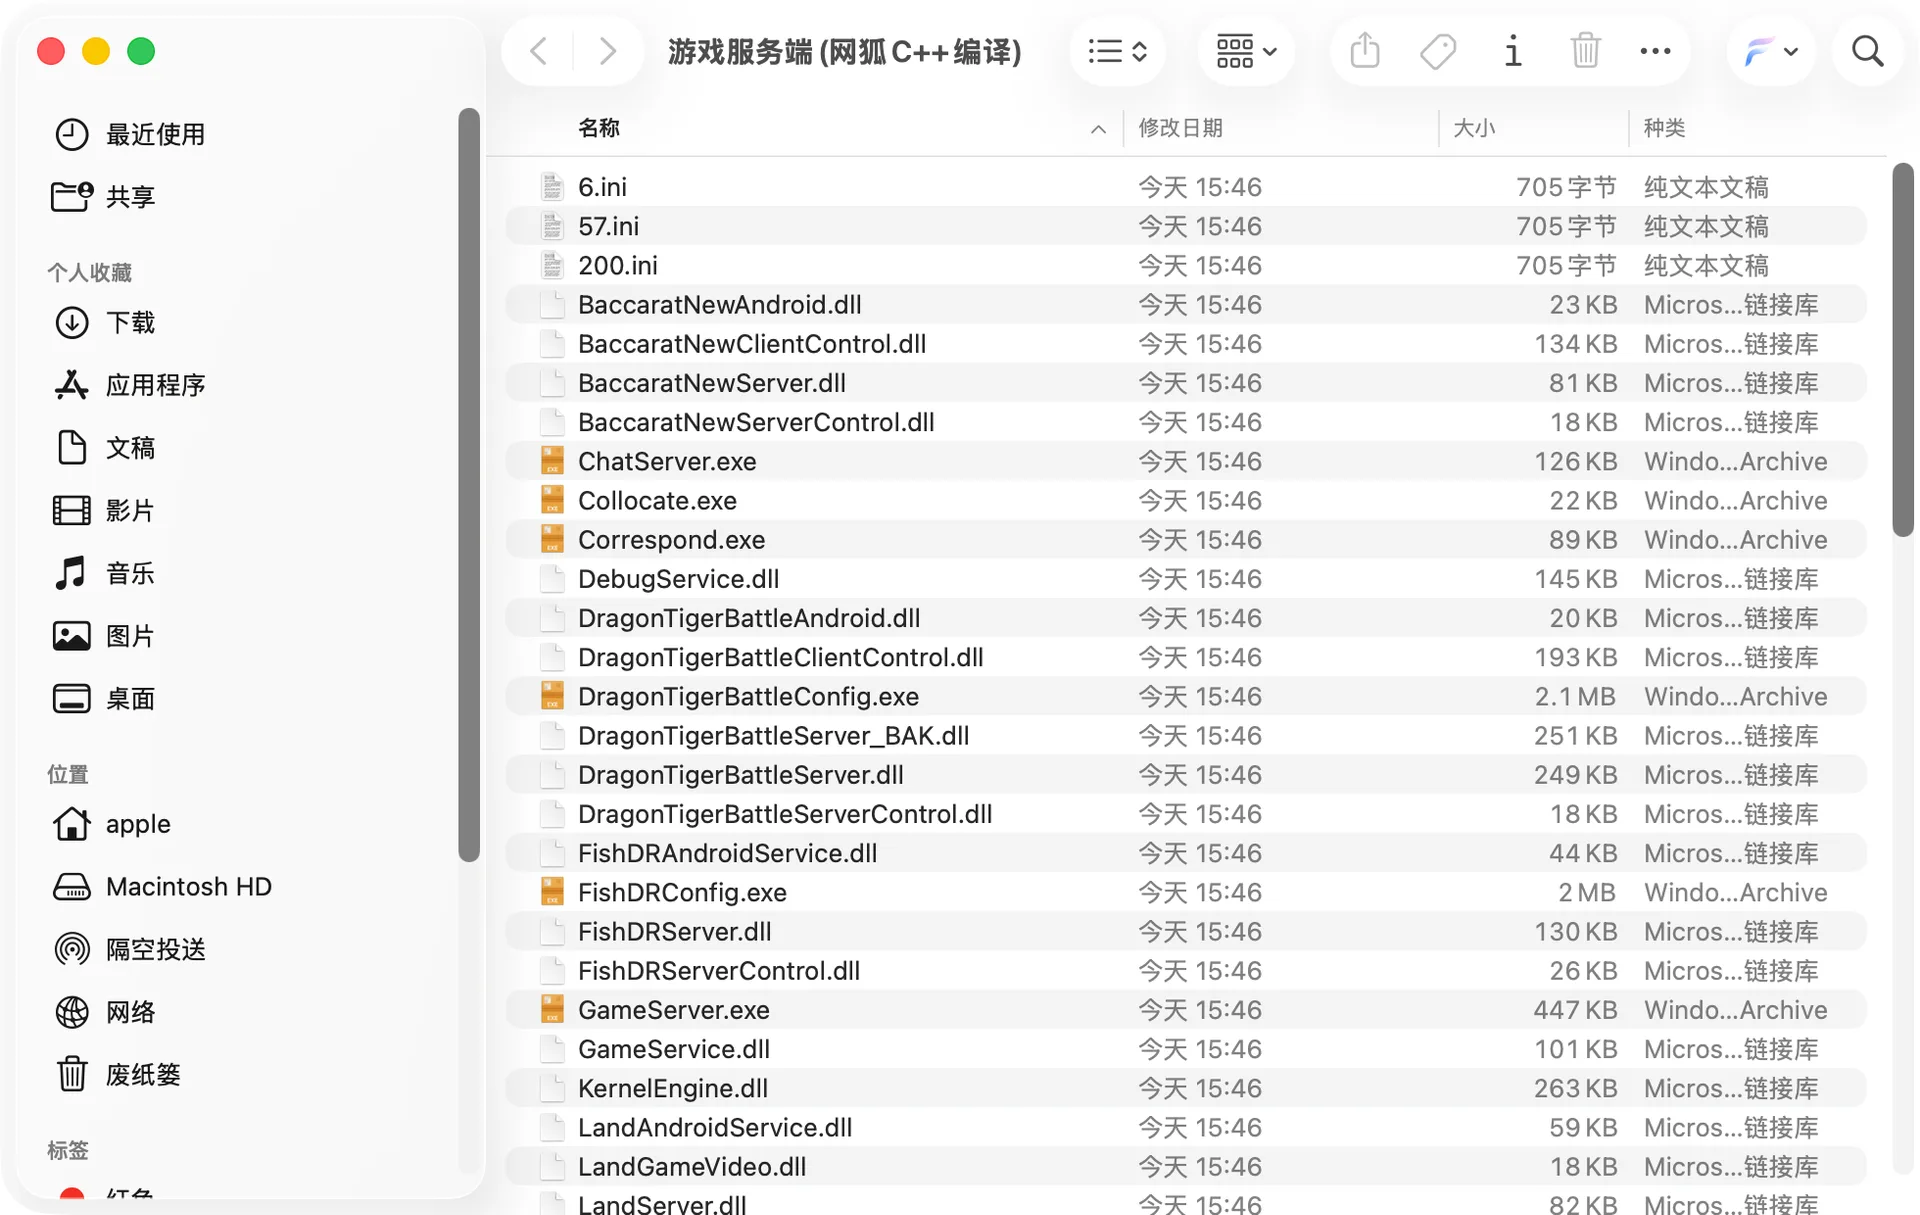Screen dimensions: 1920x1215
Task: Click the Share toolbar icon
Action: tap(1365, 51)
